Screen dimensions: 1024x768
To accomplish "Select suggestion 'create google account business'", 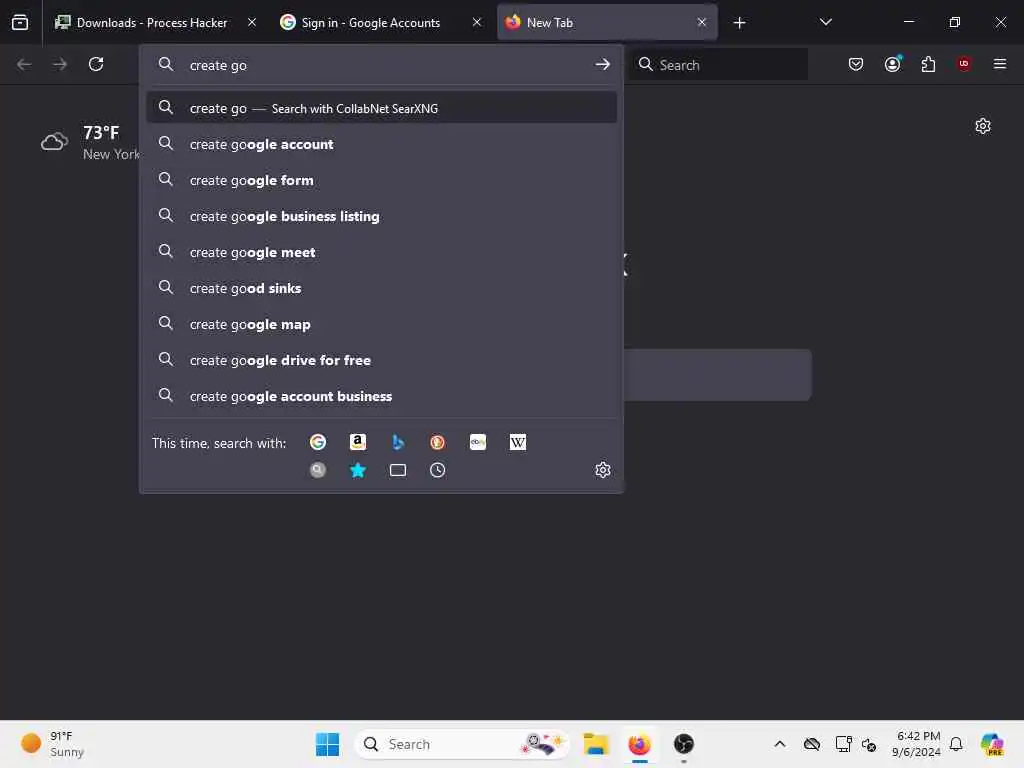I will click(x=381, y=396).
